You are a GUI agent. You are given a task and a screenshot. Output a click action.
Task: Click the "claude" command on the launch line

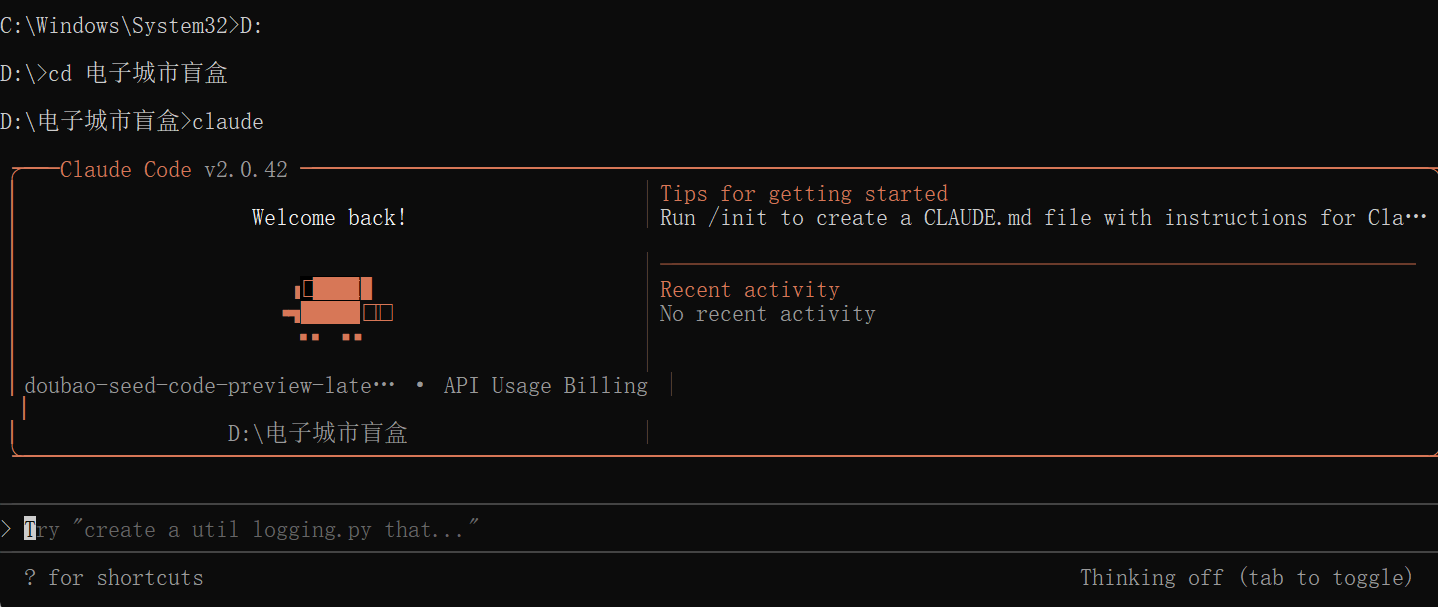[x=228, y=122]
